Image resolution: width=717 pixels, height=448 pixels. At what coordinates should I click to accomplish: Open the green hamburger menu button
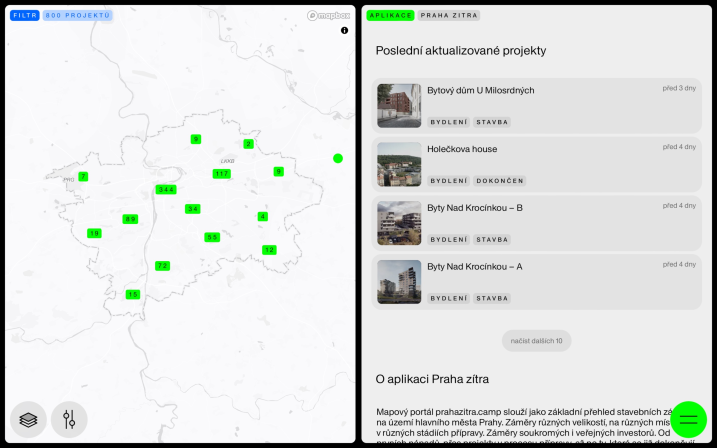point(688,419)
